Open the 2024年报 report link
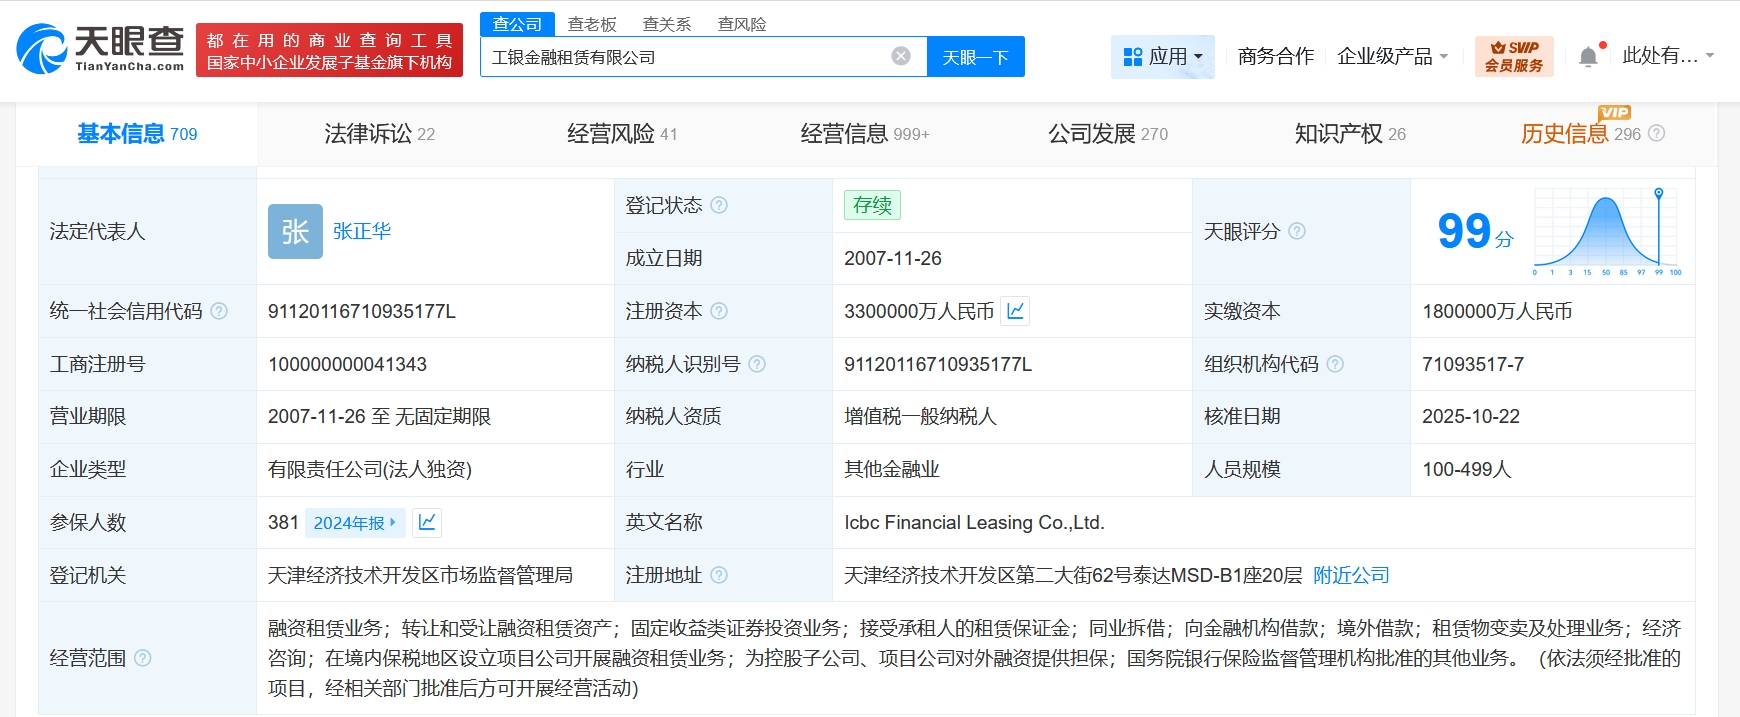Screen dimensions: 1740x717 [x=354, y=523]
